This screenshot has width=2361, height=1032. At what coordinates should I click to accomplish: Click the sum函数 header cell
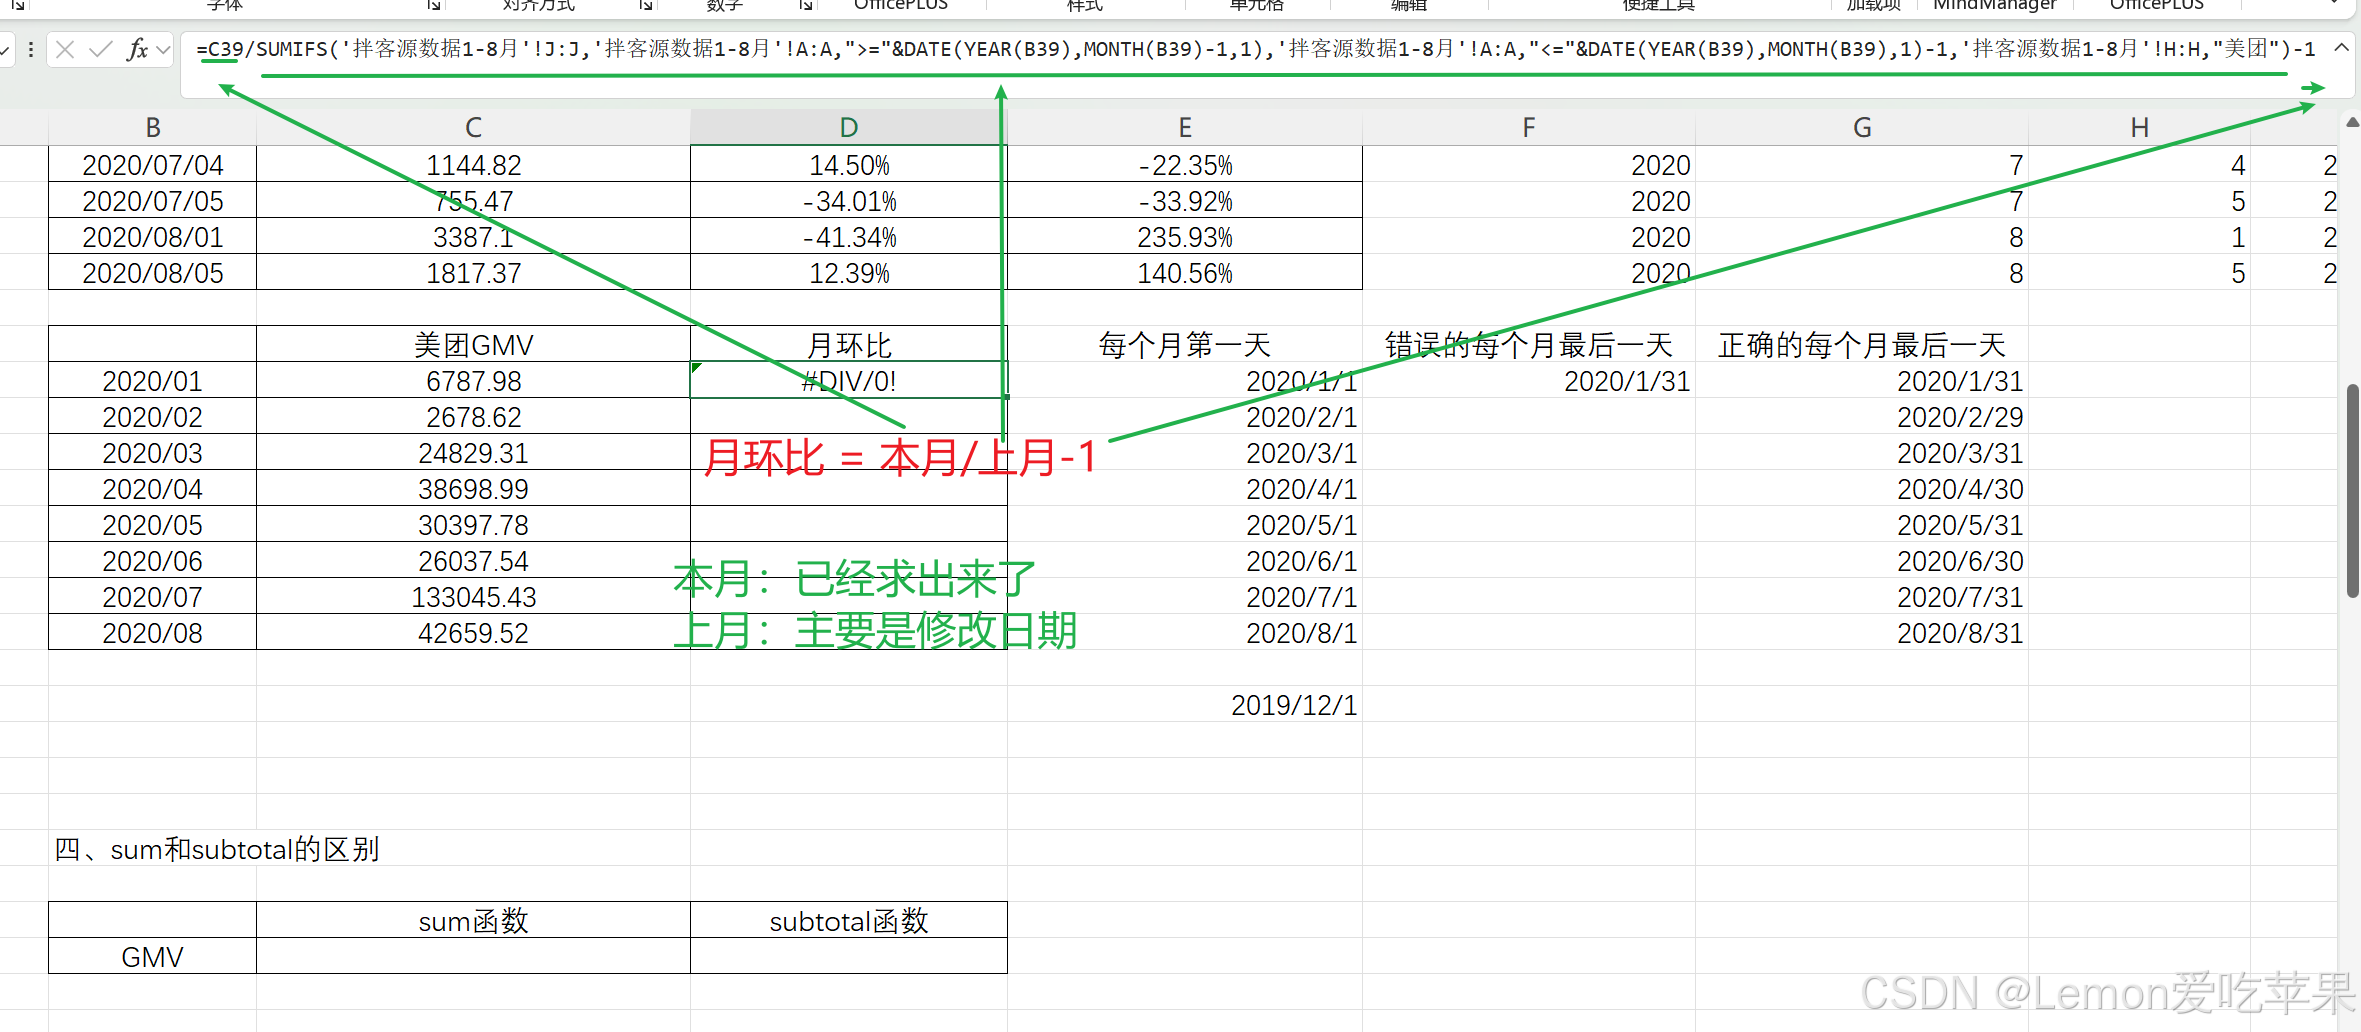[x=473, y=920]
